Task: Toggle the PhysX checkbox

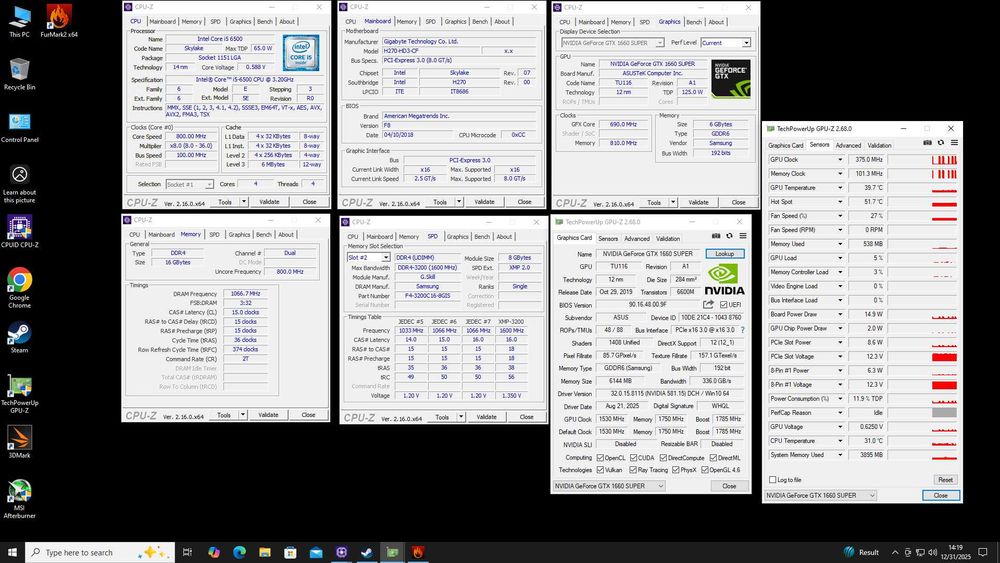Action: (x=675, y=470)
